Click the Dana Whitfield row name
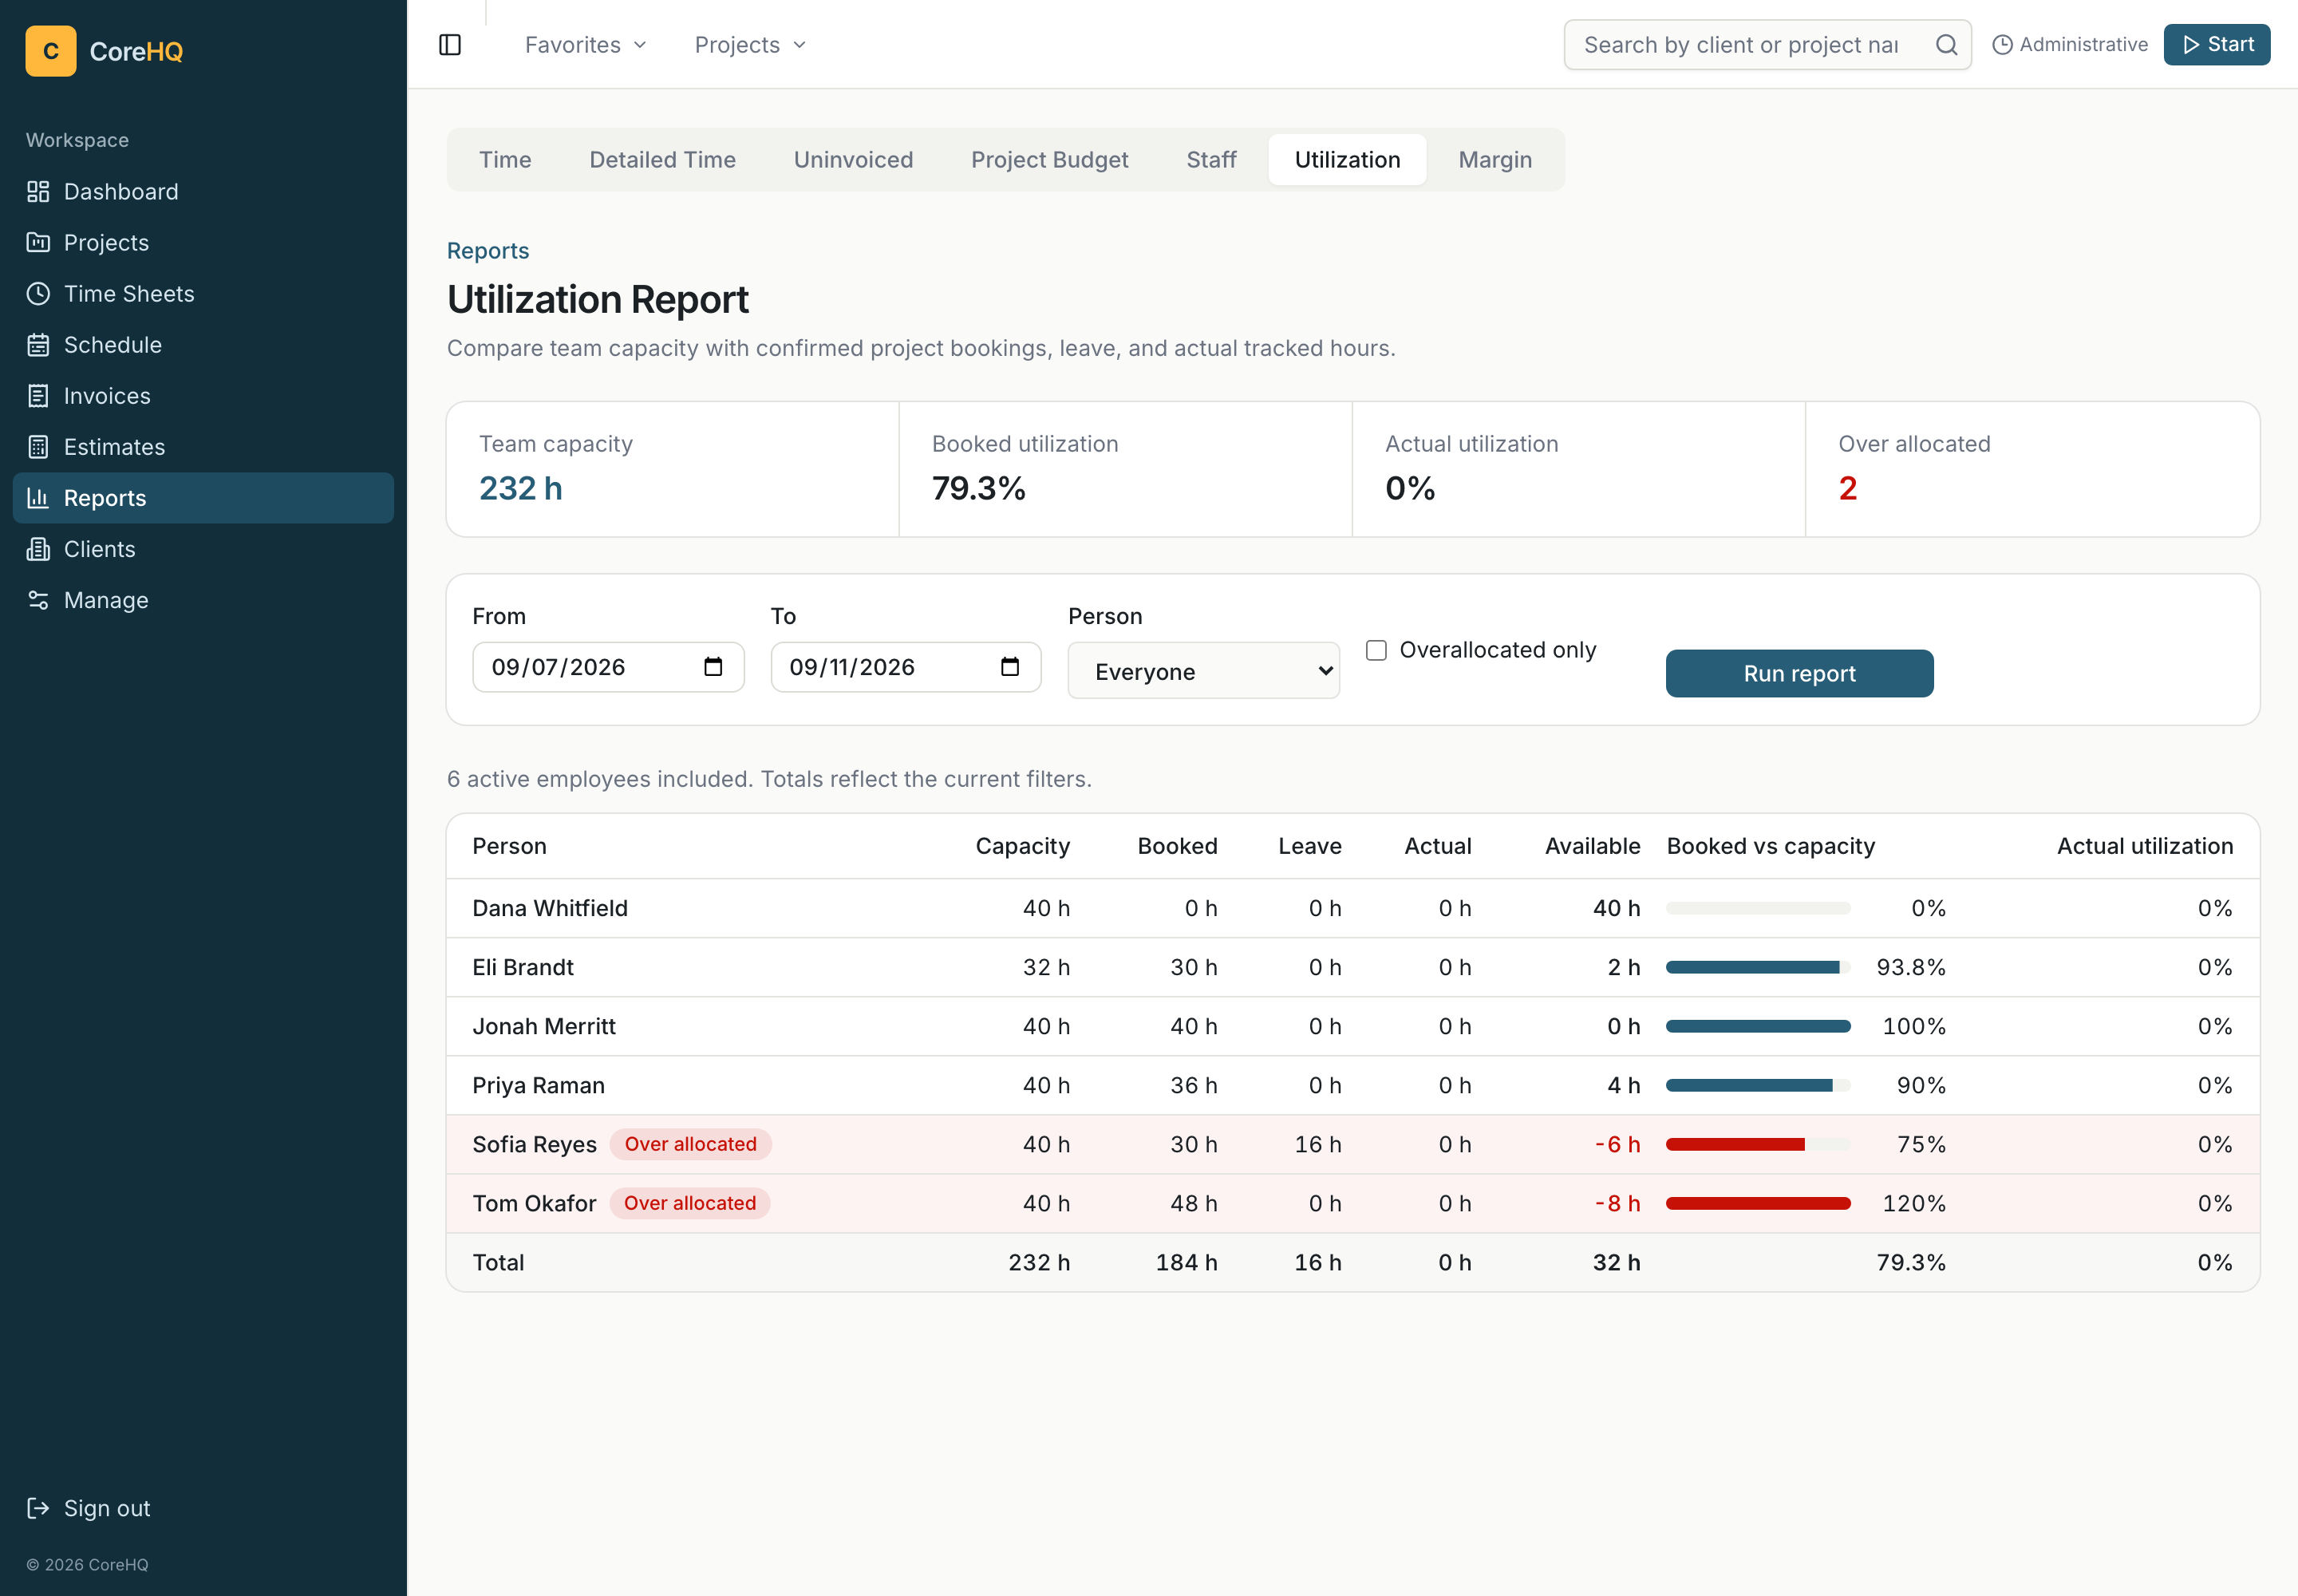The width and height of the screenshot is (2298, 1596). click(550, 908)
